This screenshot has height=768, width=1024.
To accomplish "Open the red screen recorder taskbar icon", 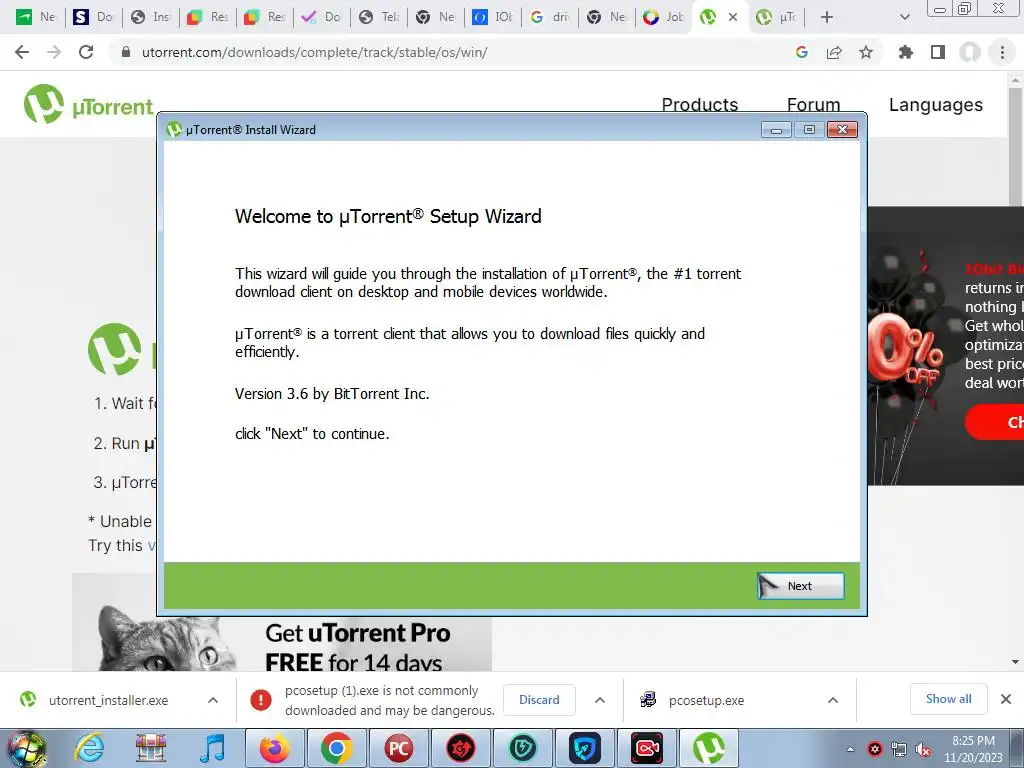I will [647, 748].
